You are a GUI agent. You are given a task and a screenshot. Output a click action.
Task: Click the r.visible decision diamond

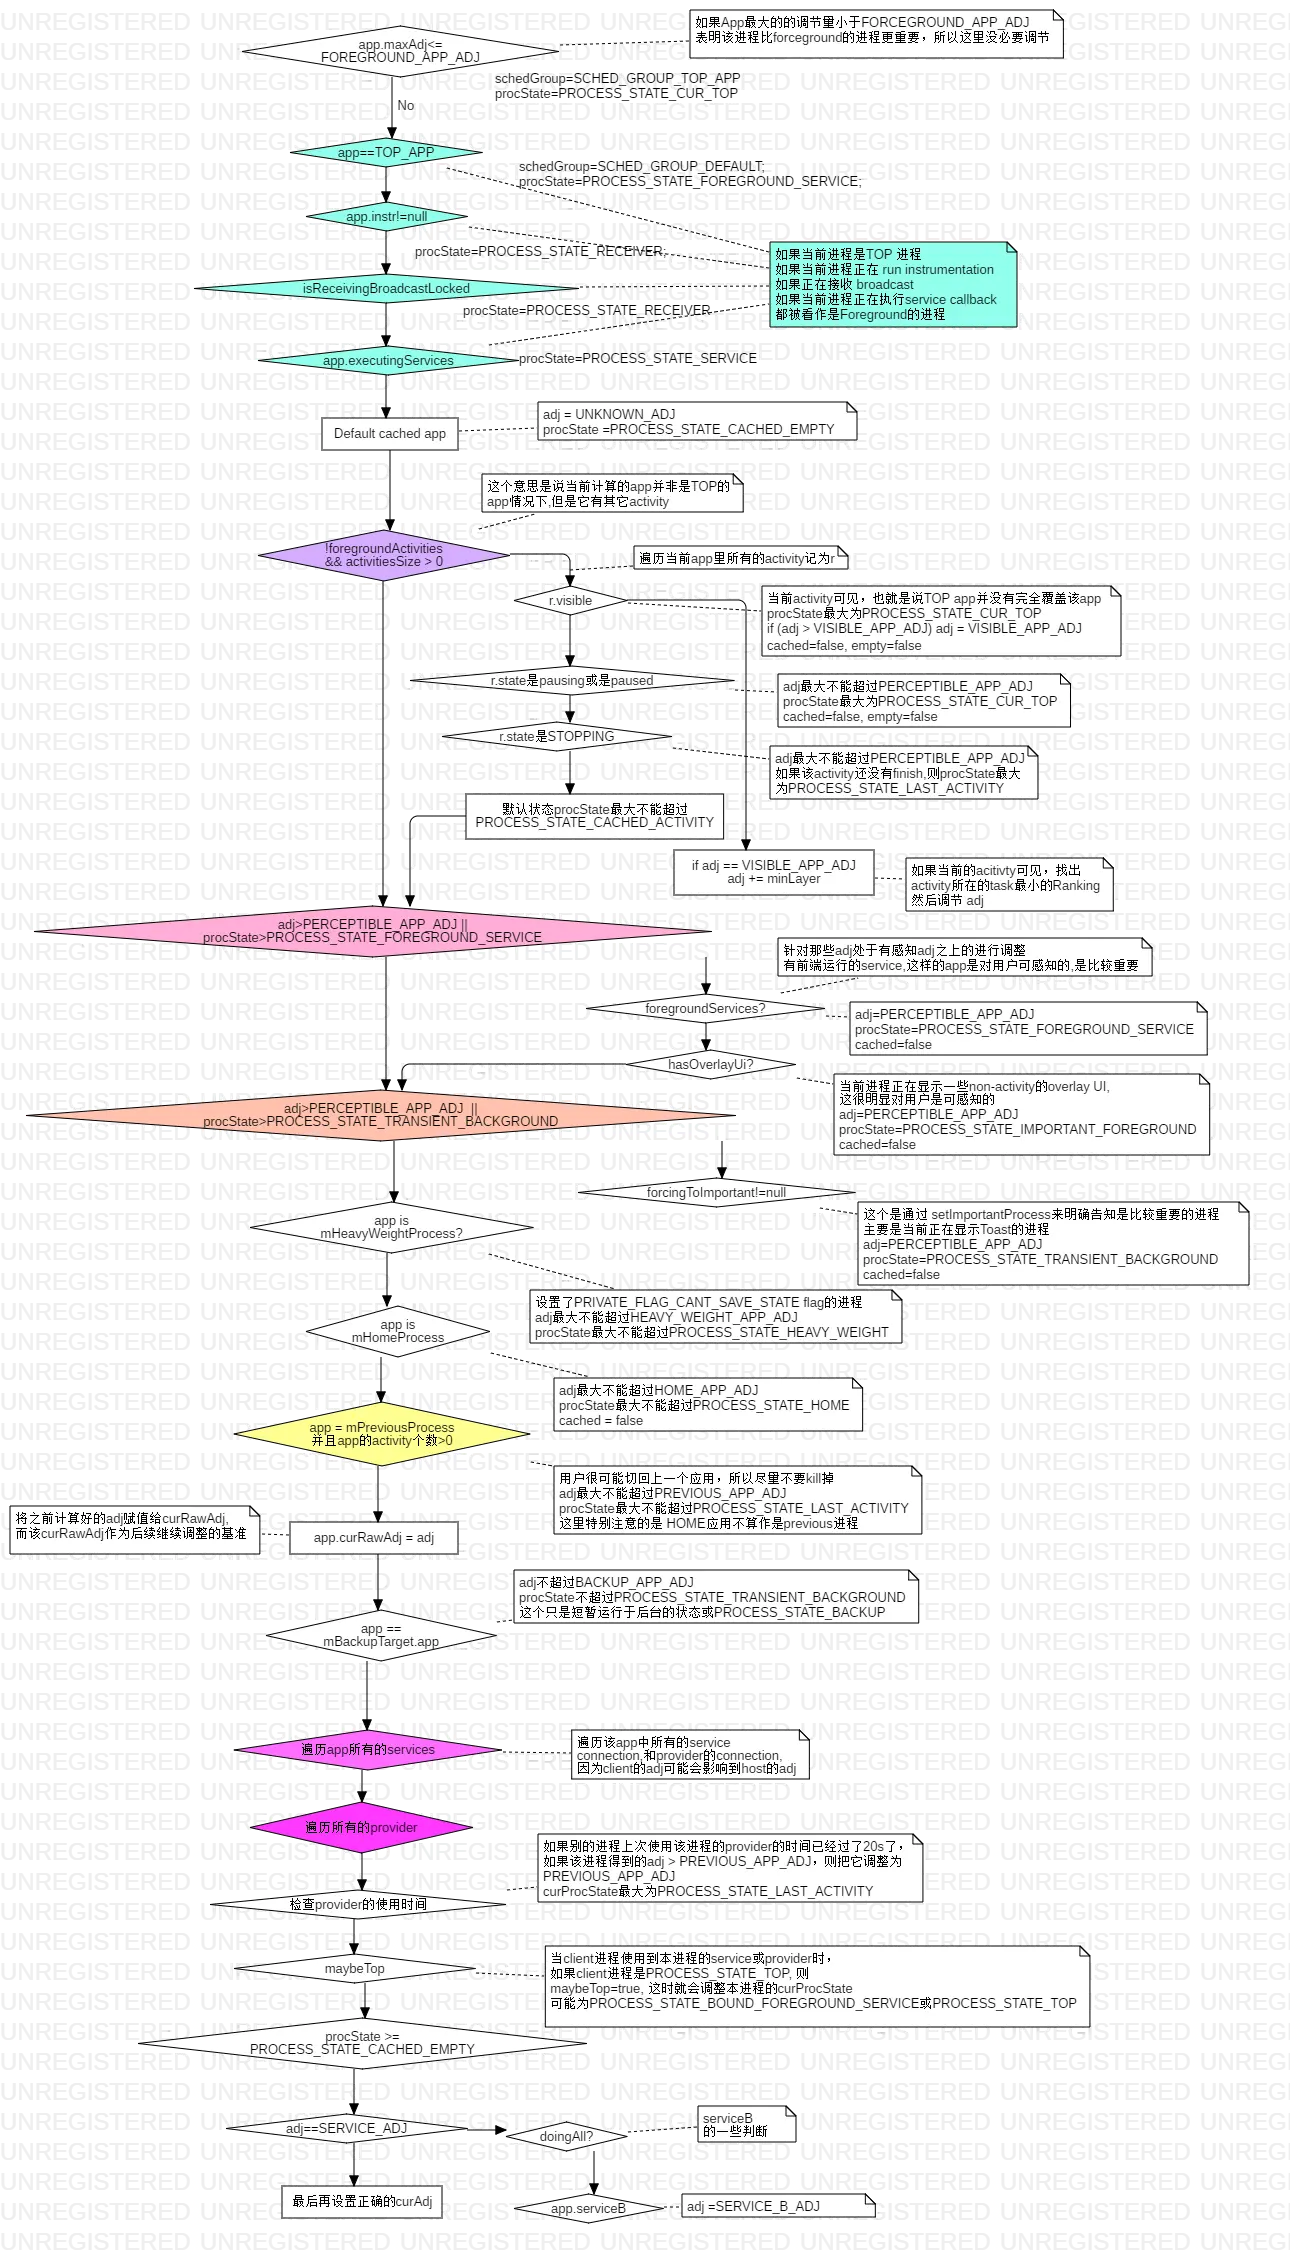pos(570,601)
